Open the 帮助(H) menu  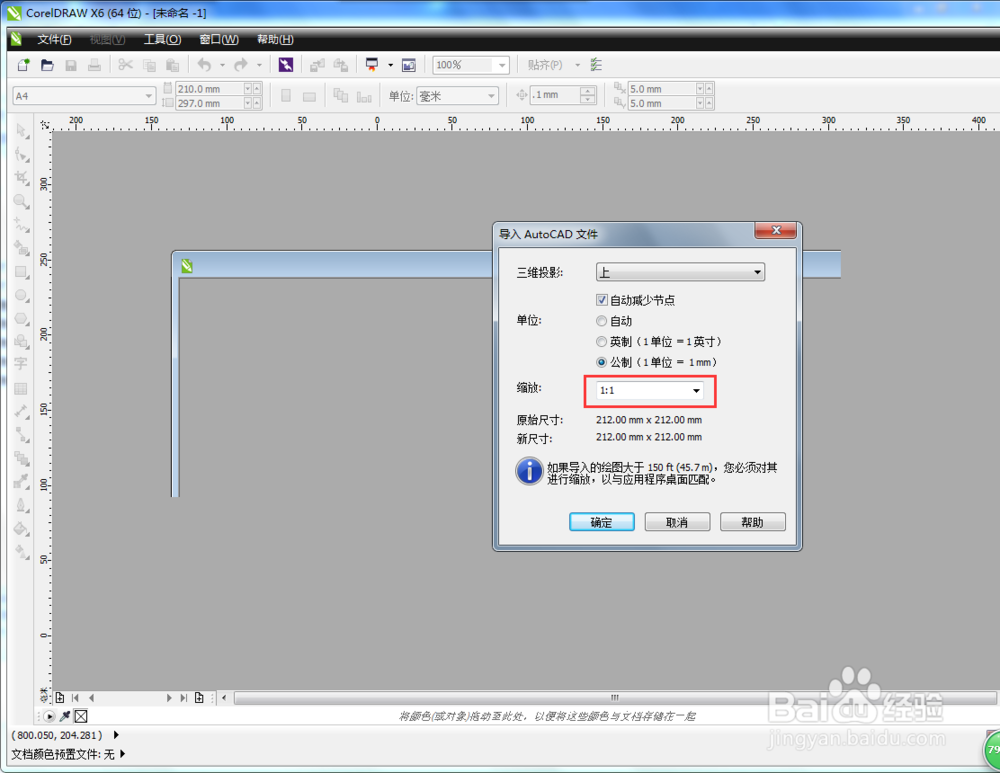(275, 40)
